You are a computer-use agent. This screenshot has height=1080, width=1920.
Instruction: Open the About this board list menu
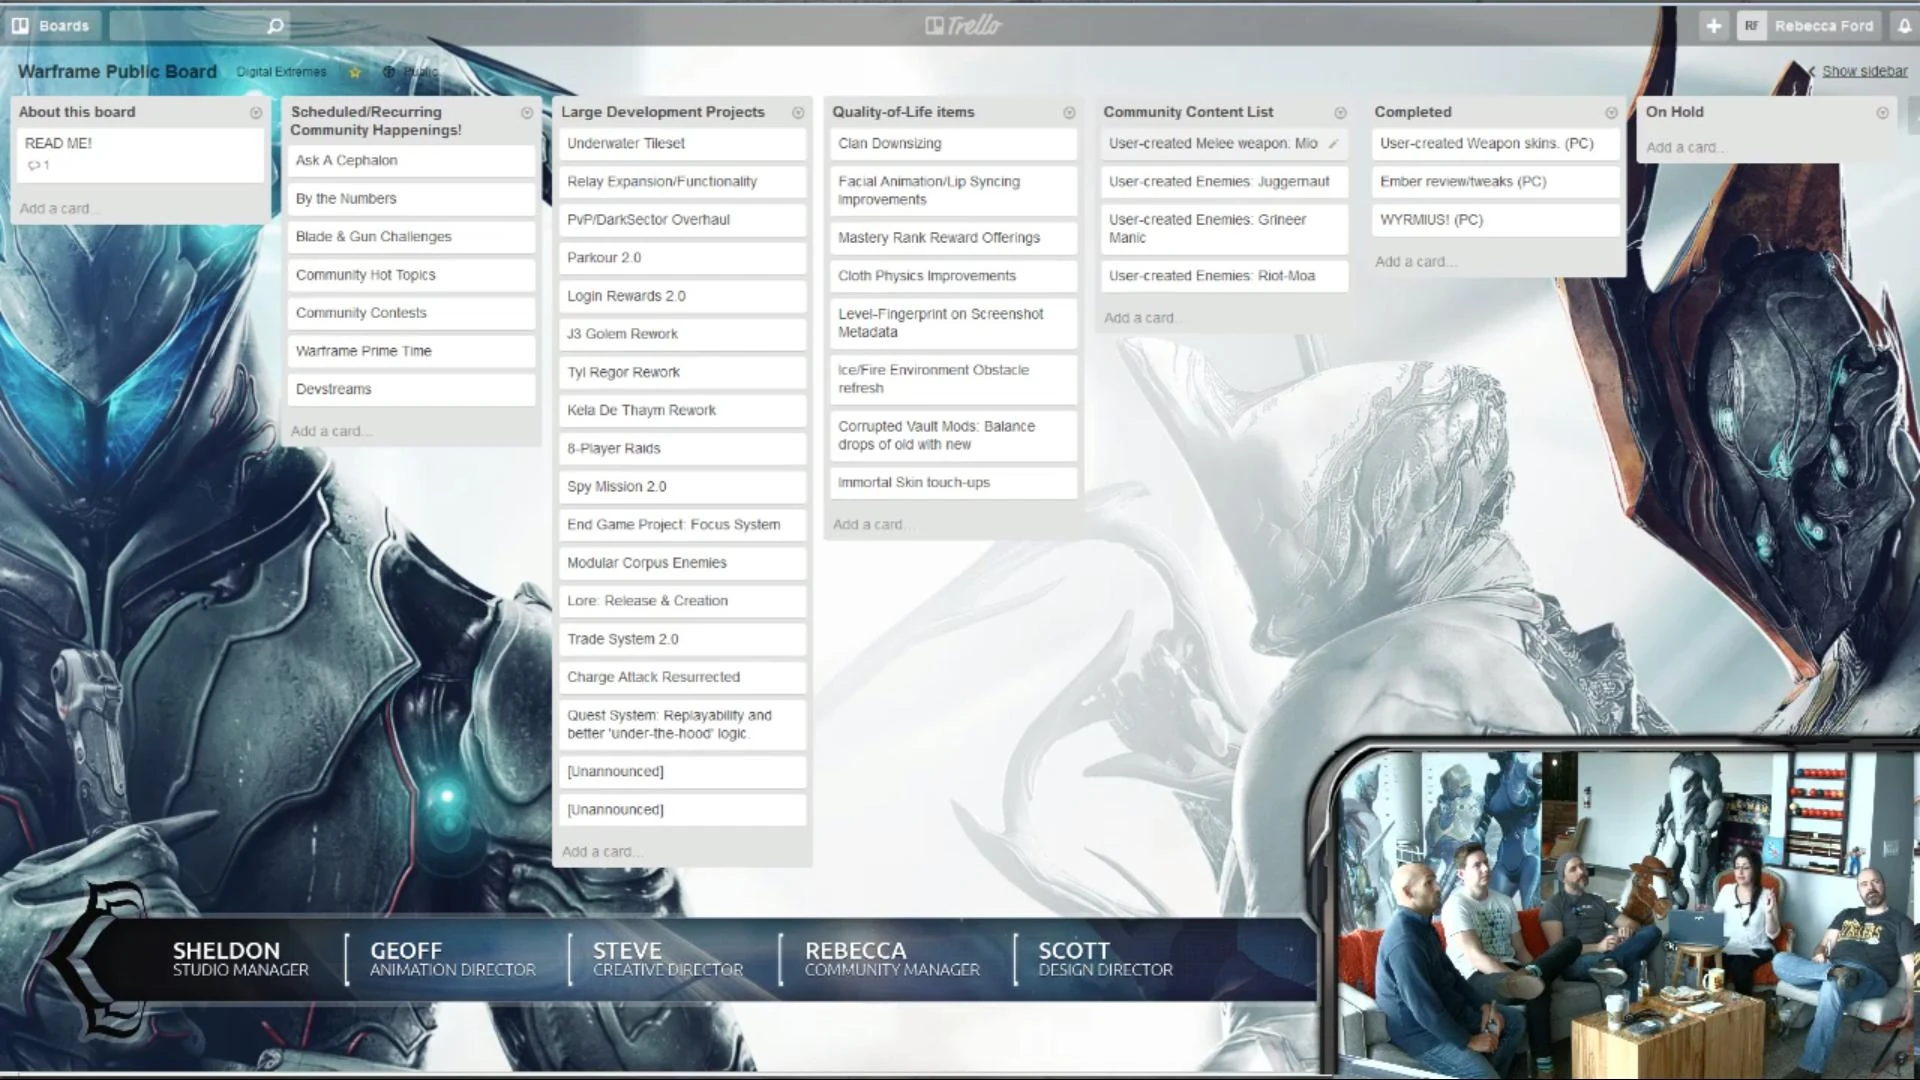[x=256, y=113]
